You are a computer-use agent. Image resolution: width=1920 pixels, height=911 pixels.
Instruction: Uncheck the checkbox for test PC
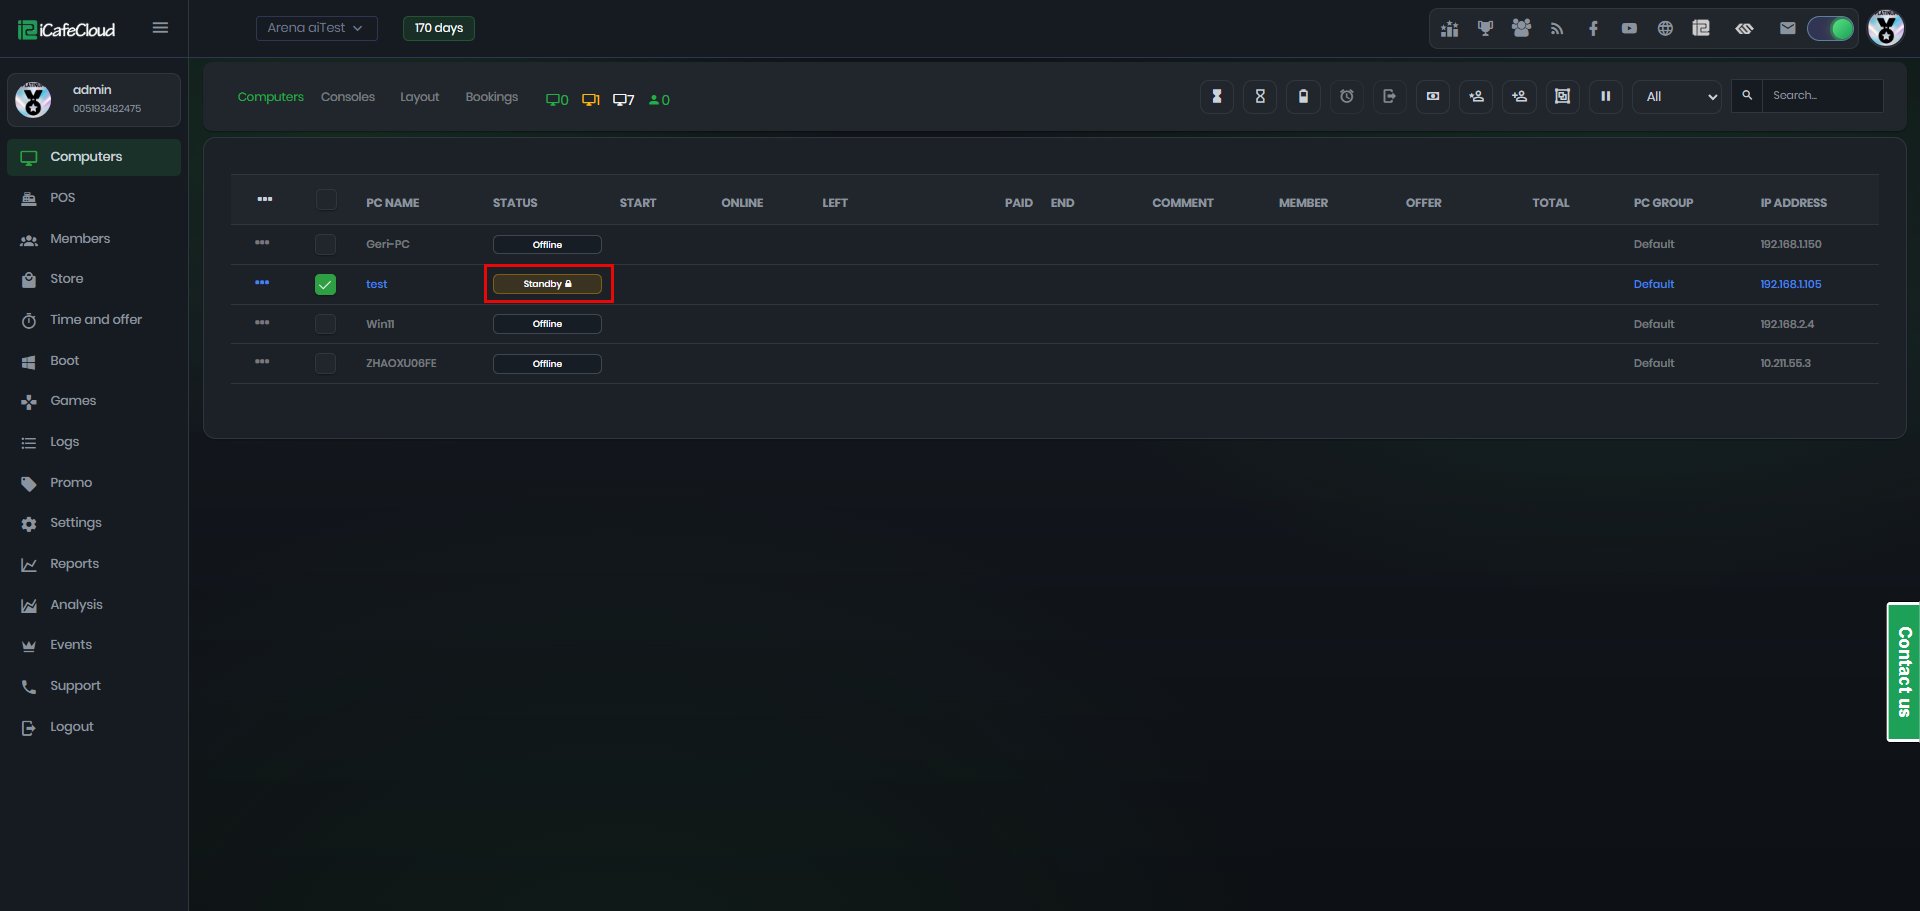[x=325, y=285]
